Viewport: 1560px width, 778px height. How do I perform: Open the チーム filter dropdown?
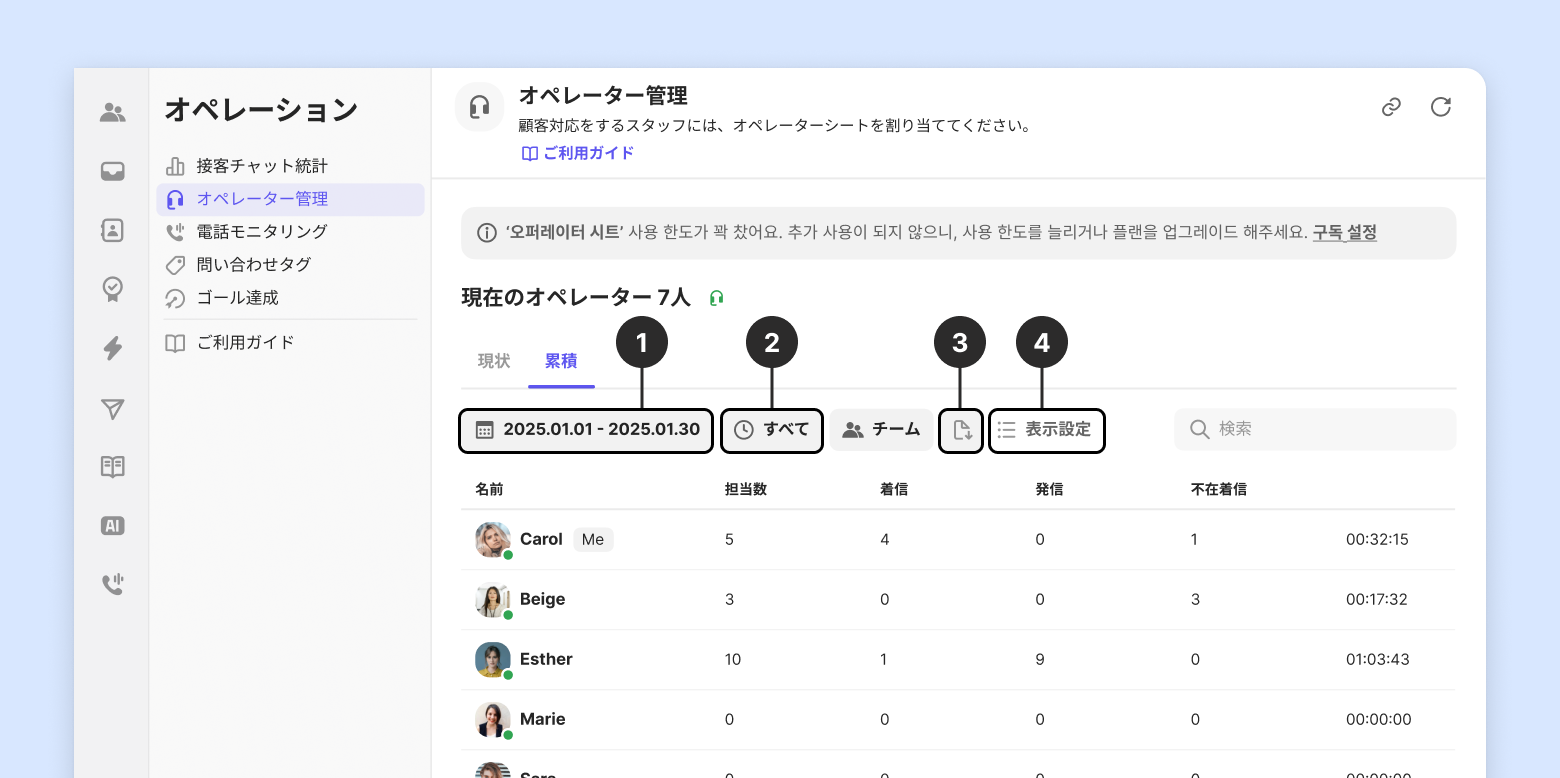pos(881,430)
